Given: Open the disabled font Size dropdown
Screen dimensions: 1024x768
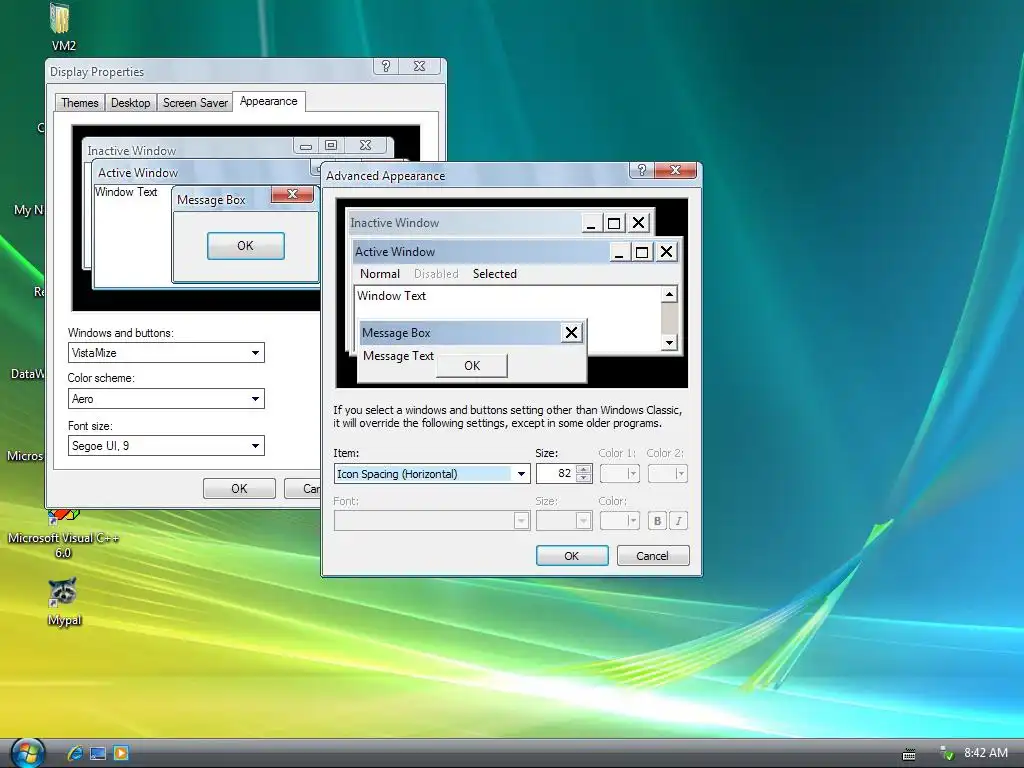Looking at the screenshot, I should [x=564, y=520].
